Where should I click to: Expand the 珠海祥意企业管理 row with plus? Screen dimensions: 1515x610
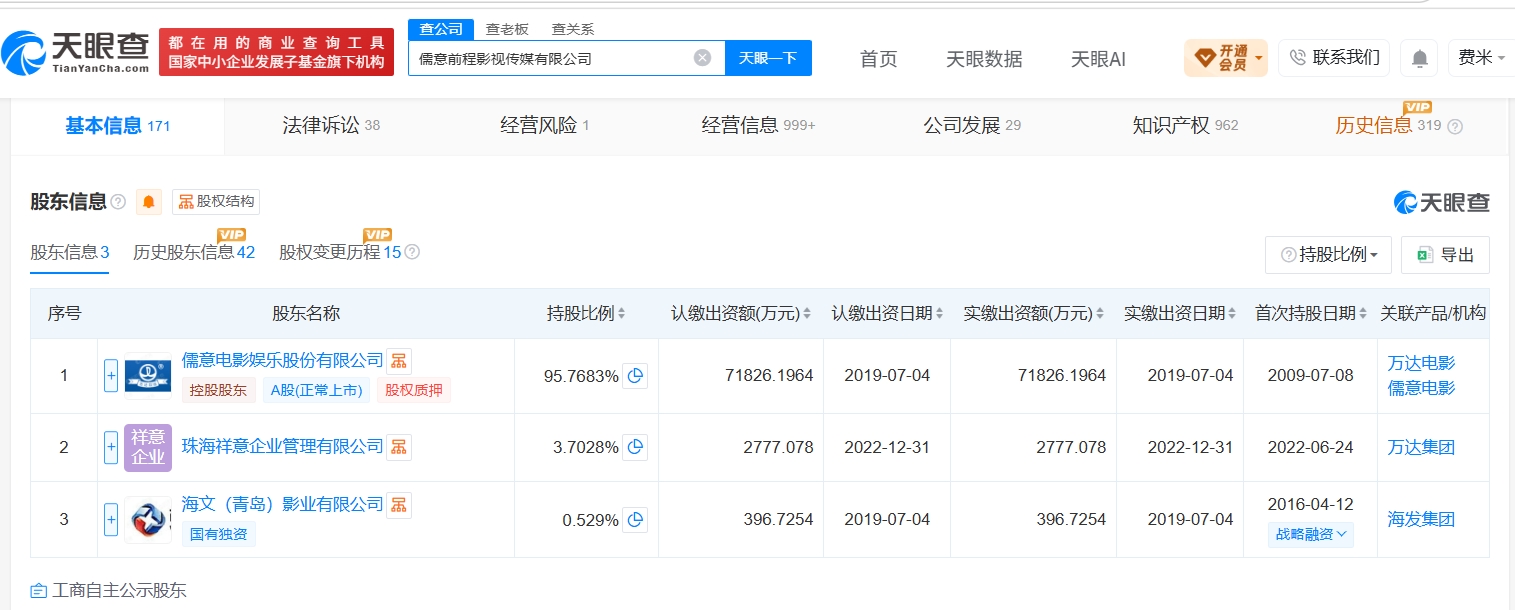[111, 447]
